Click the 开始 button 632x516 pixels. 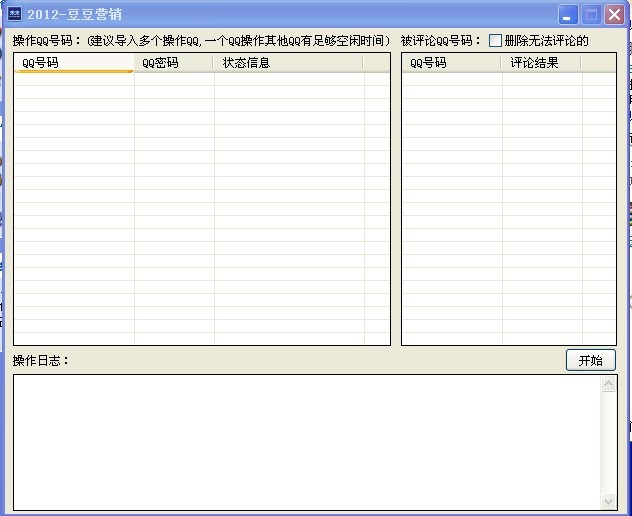pos(590,360)
